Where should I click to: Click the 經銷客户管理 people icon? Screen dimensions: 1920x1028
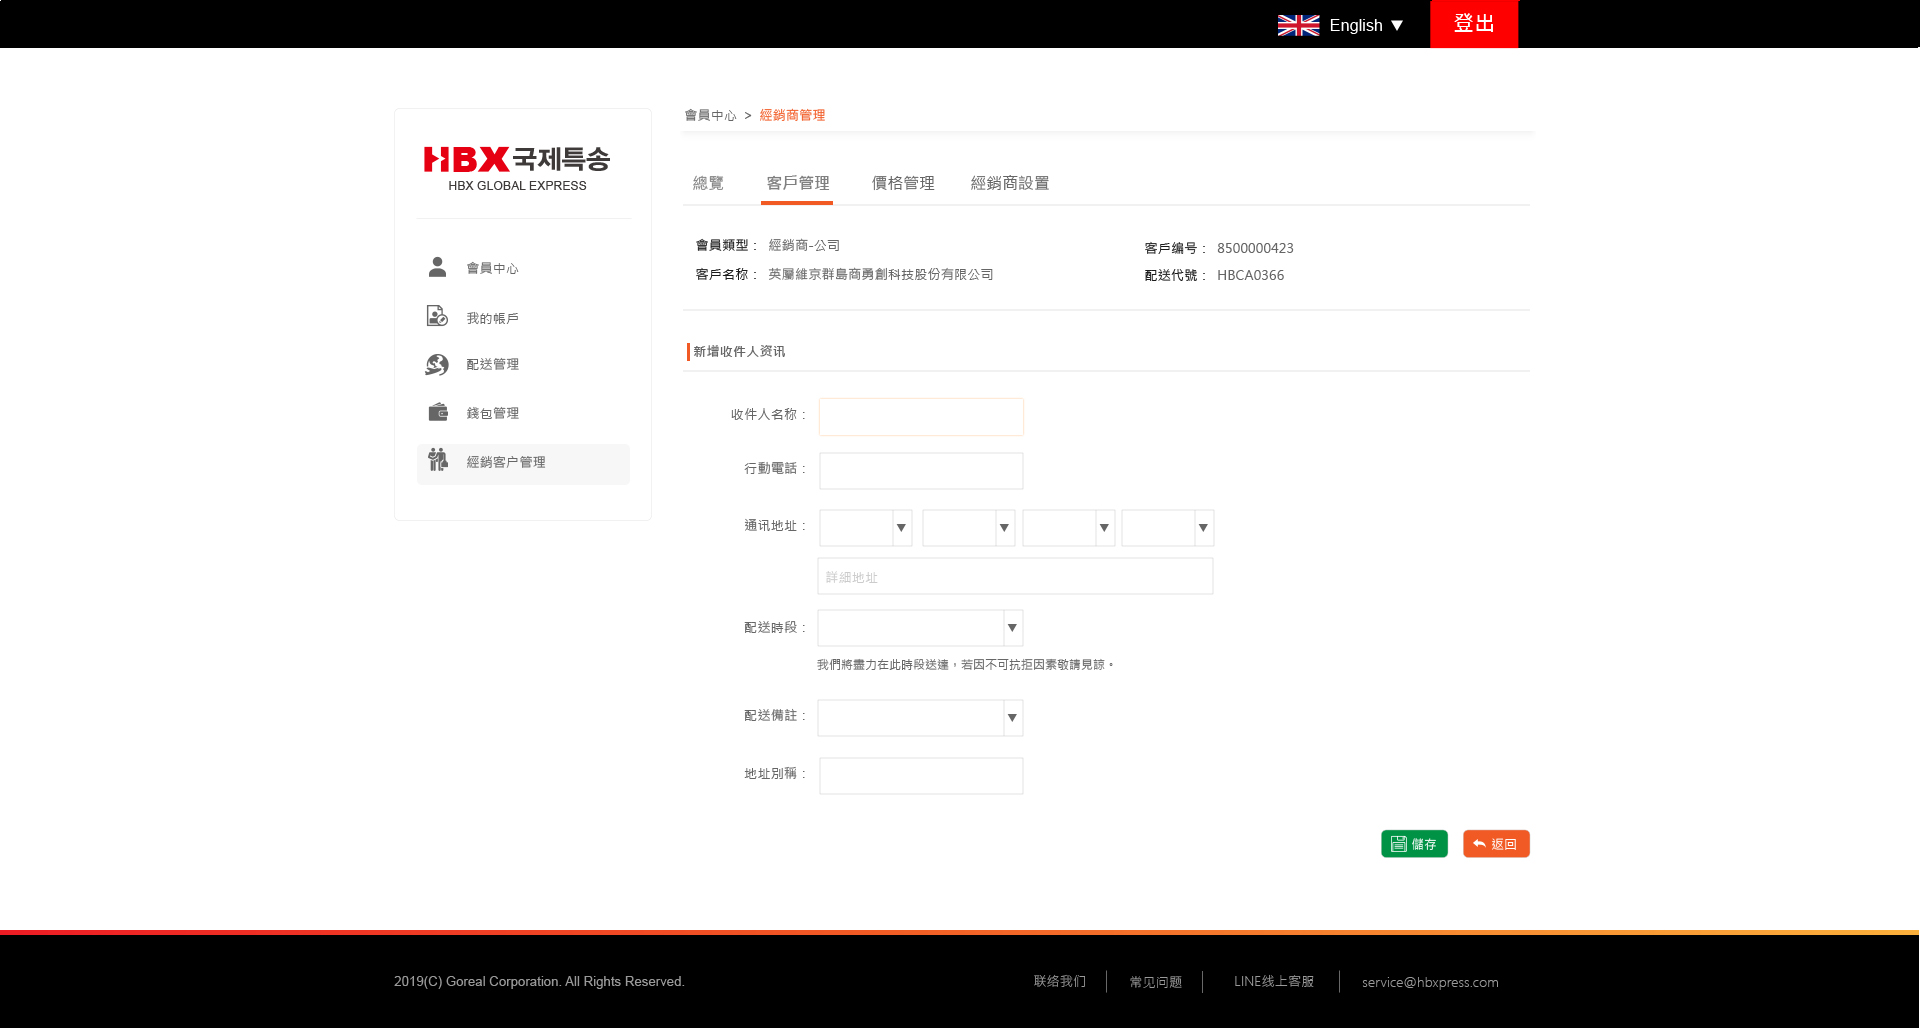pos(437,460)
